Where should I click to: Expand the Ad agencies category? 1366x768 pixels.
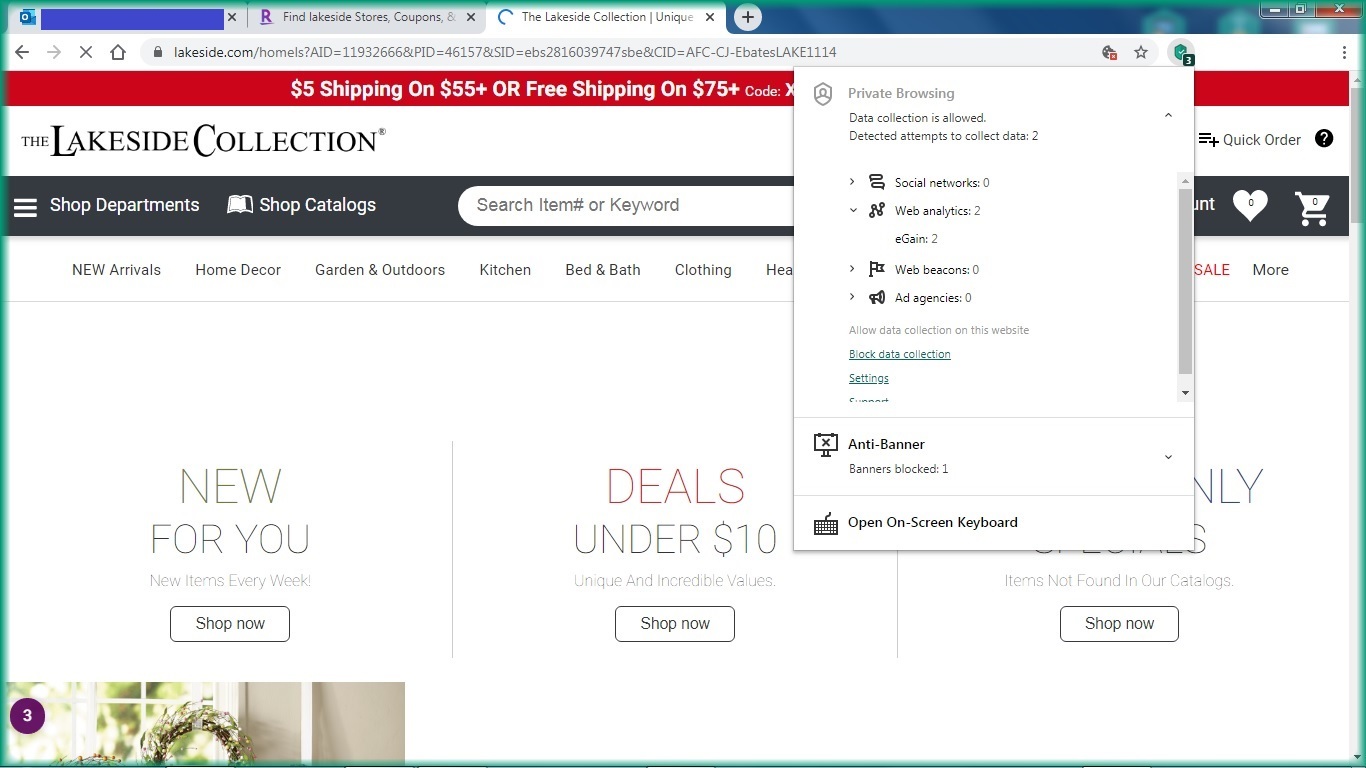click(x=852, y=297)
